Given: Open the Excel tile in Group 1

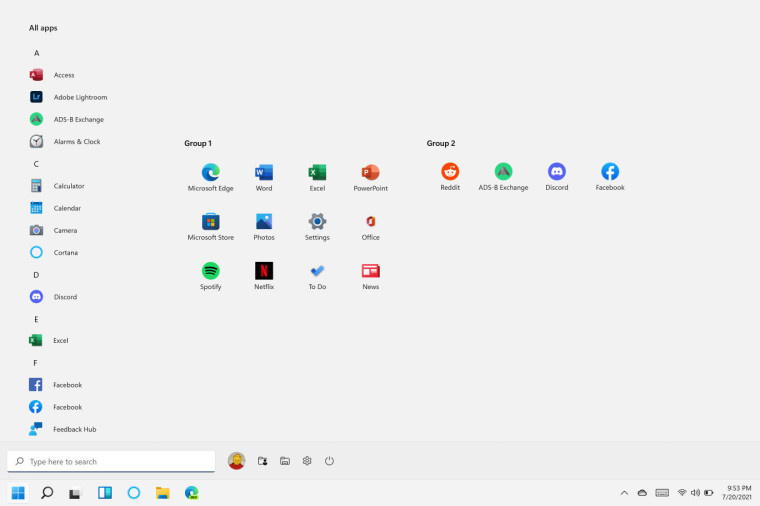Looking at the screenshot, I should click(x=317, y=177).
